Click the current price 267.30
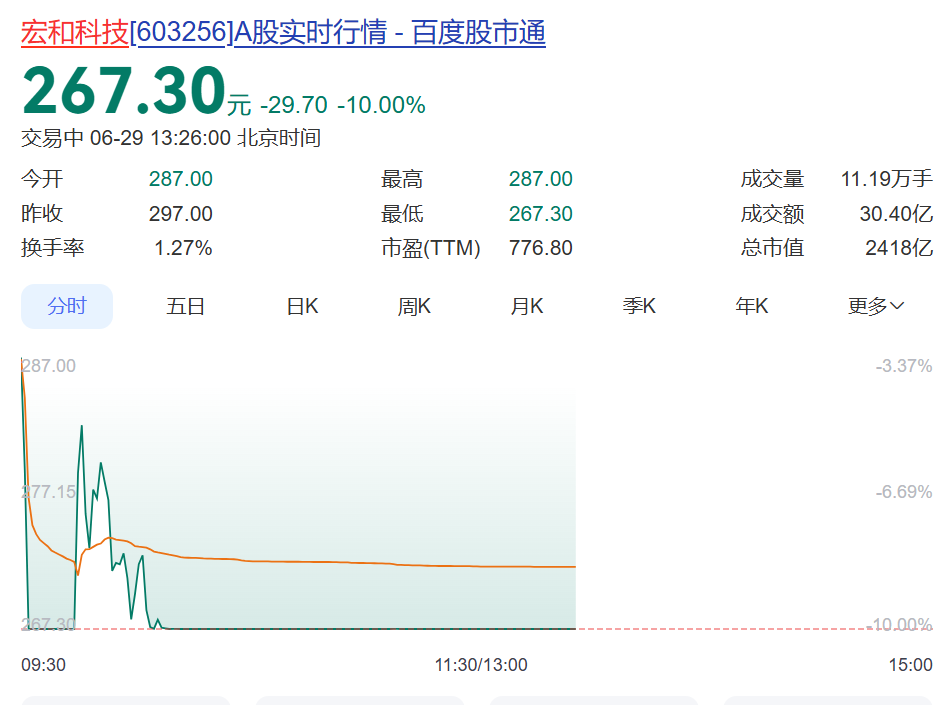 click(x=124, y=91)
